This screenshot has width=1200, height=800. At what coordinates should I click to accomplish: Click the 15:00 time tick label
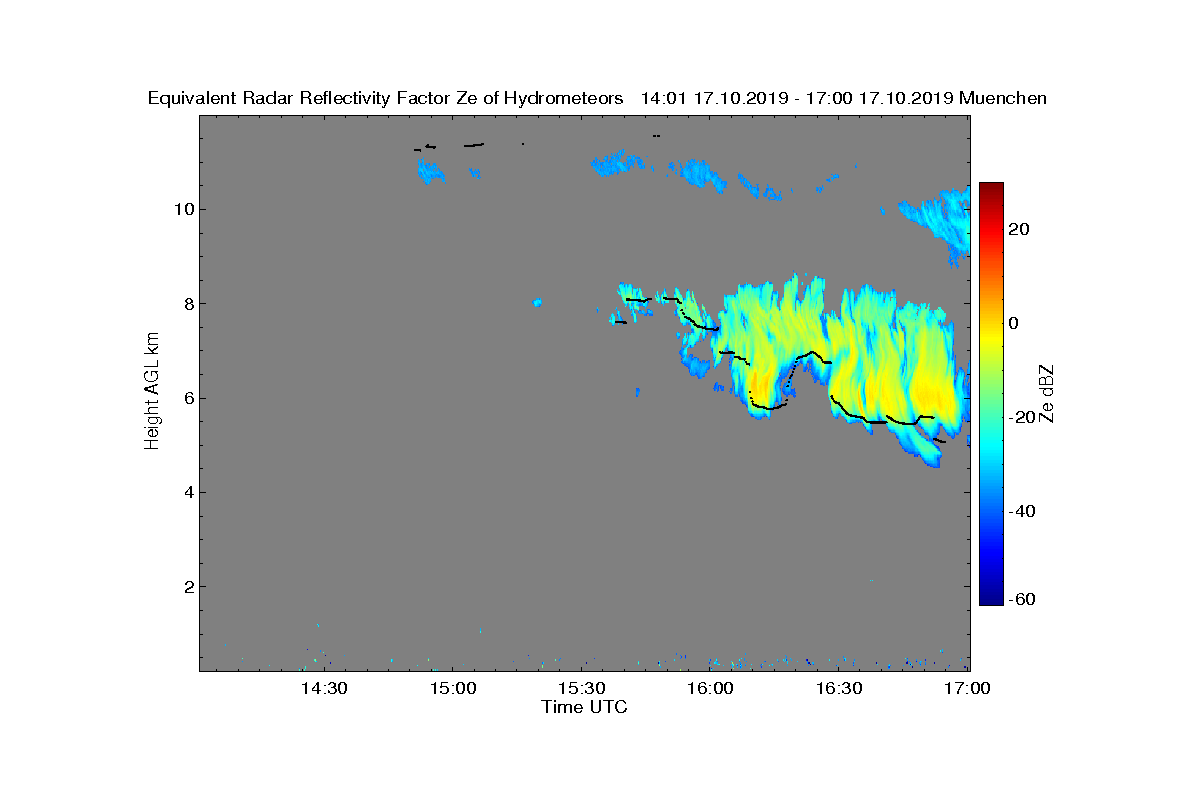[453, 688]
